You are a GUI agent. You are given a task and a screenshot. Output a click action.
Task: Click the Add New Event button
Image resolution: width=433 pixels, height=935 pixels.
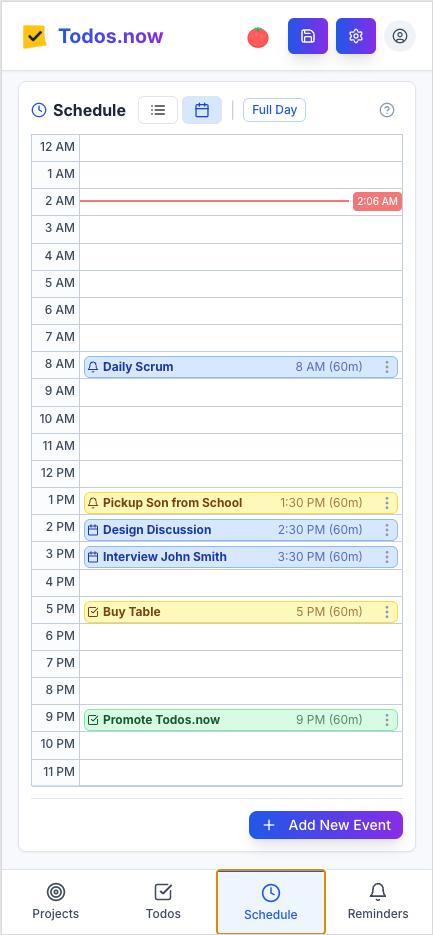326,825
